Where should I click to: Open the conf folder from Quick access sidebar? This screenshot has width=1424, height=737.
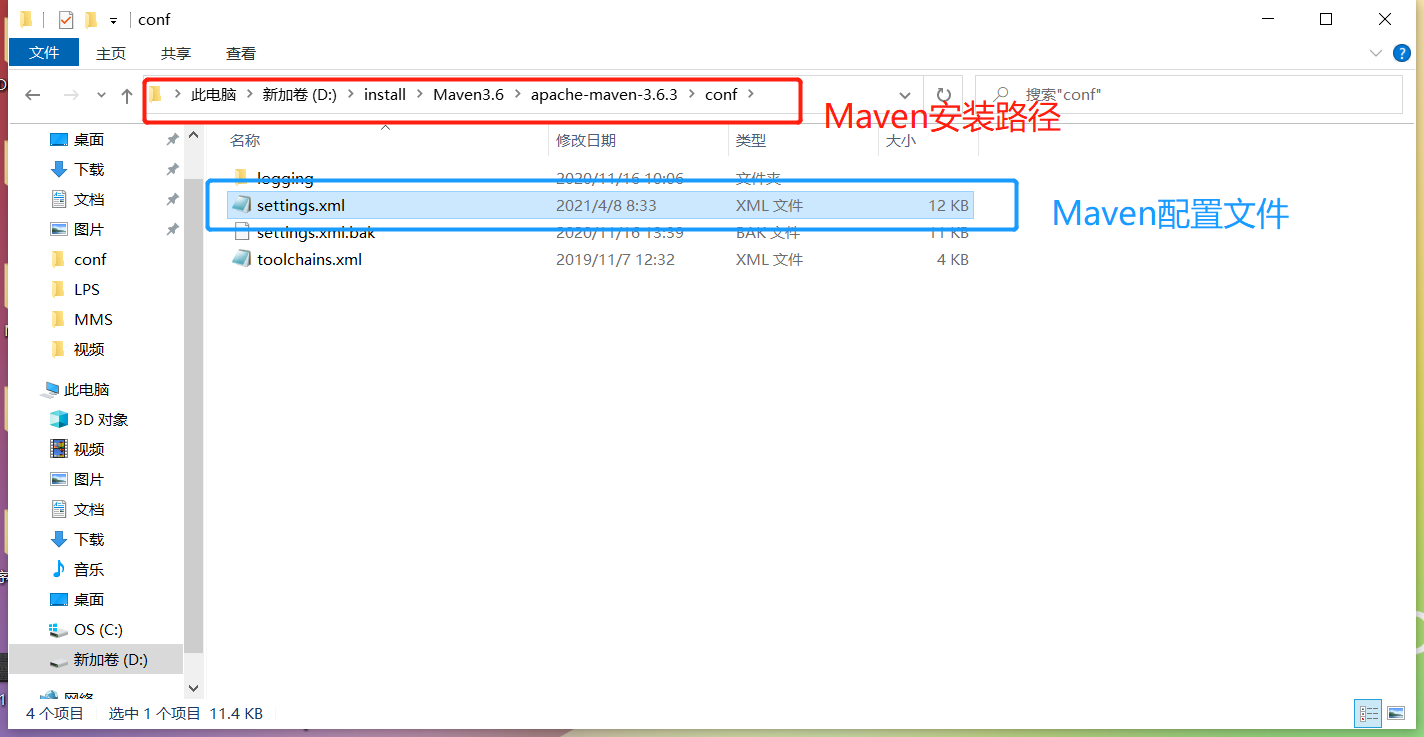[90, 258]
